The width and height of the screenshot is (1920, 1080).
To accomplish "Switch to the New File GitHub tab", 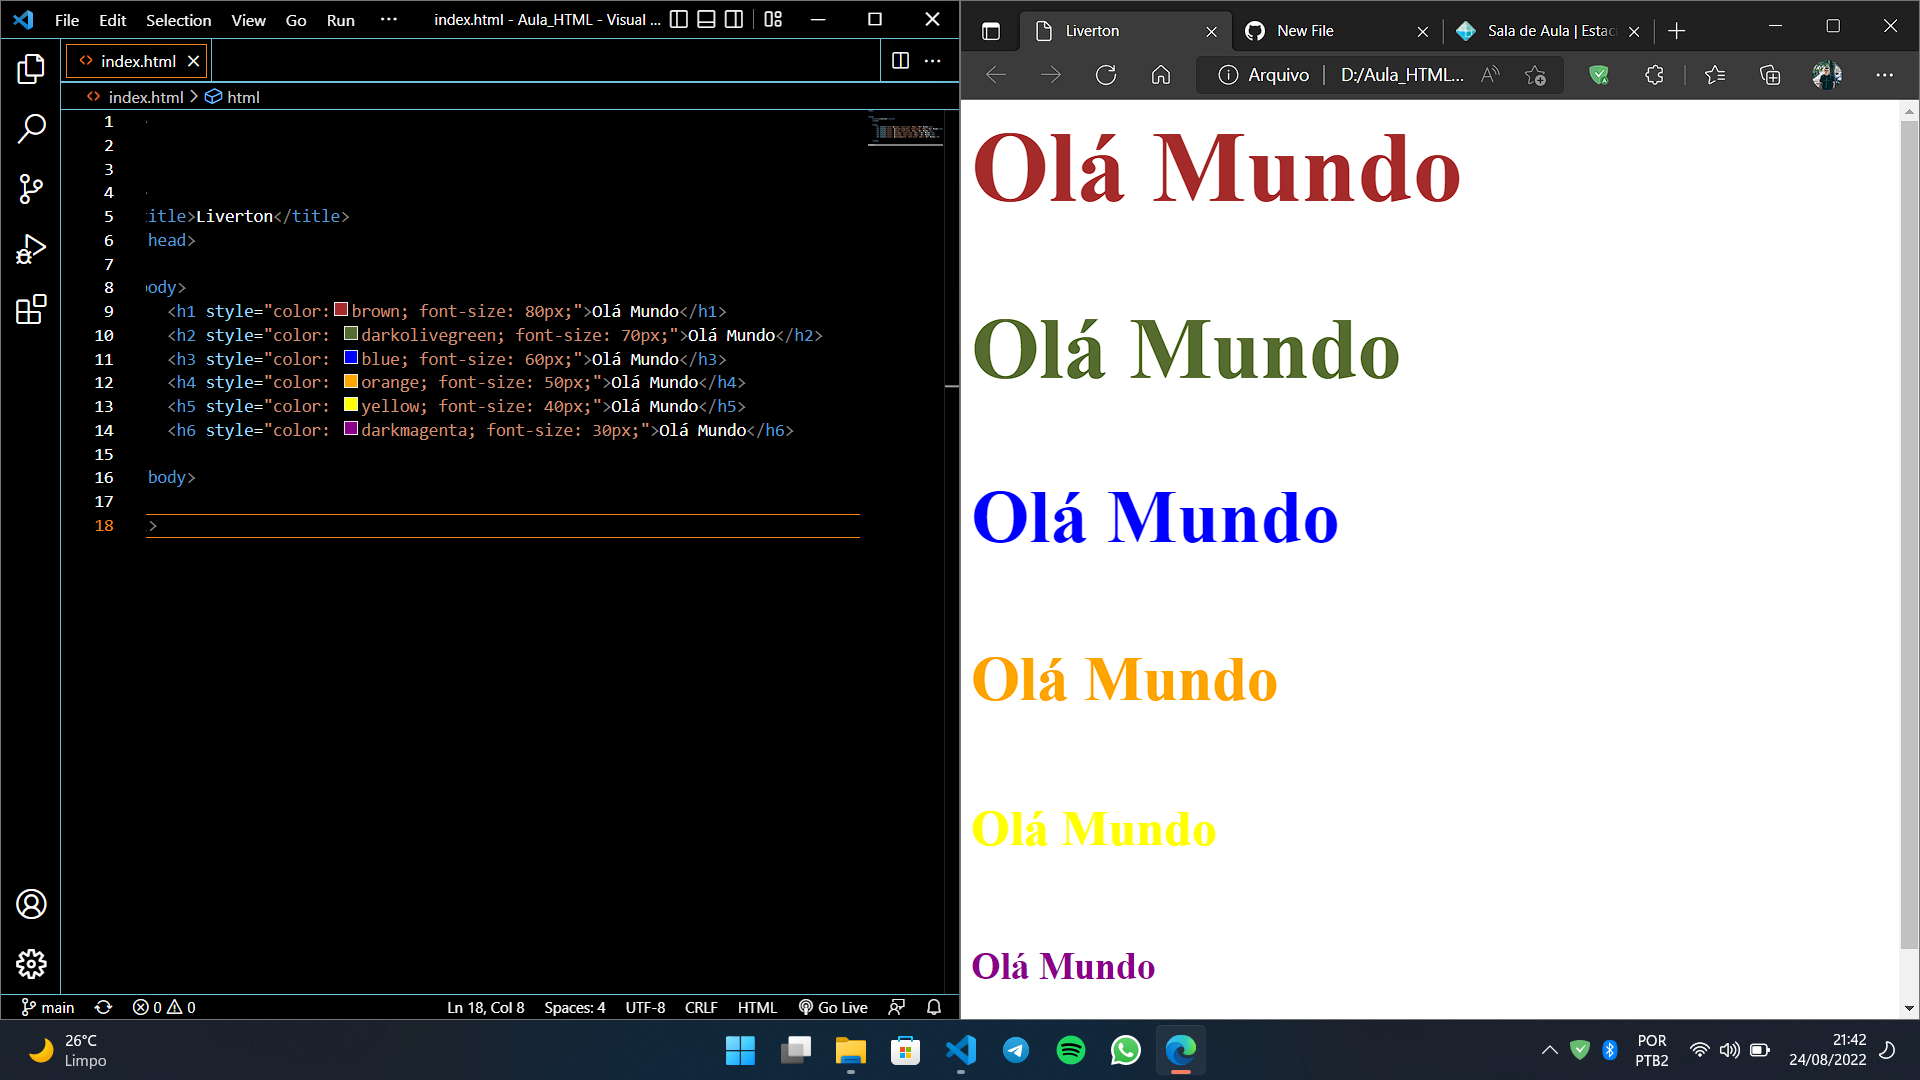I will click(1303, 31).
